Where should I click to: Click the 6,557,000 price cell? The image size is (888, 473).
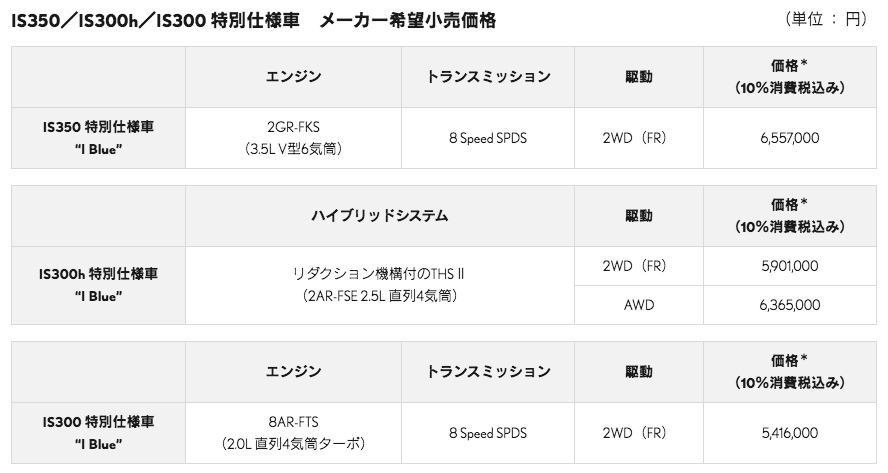pos(789,139)
